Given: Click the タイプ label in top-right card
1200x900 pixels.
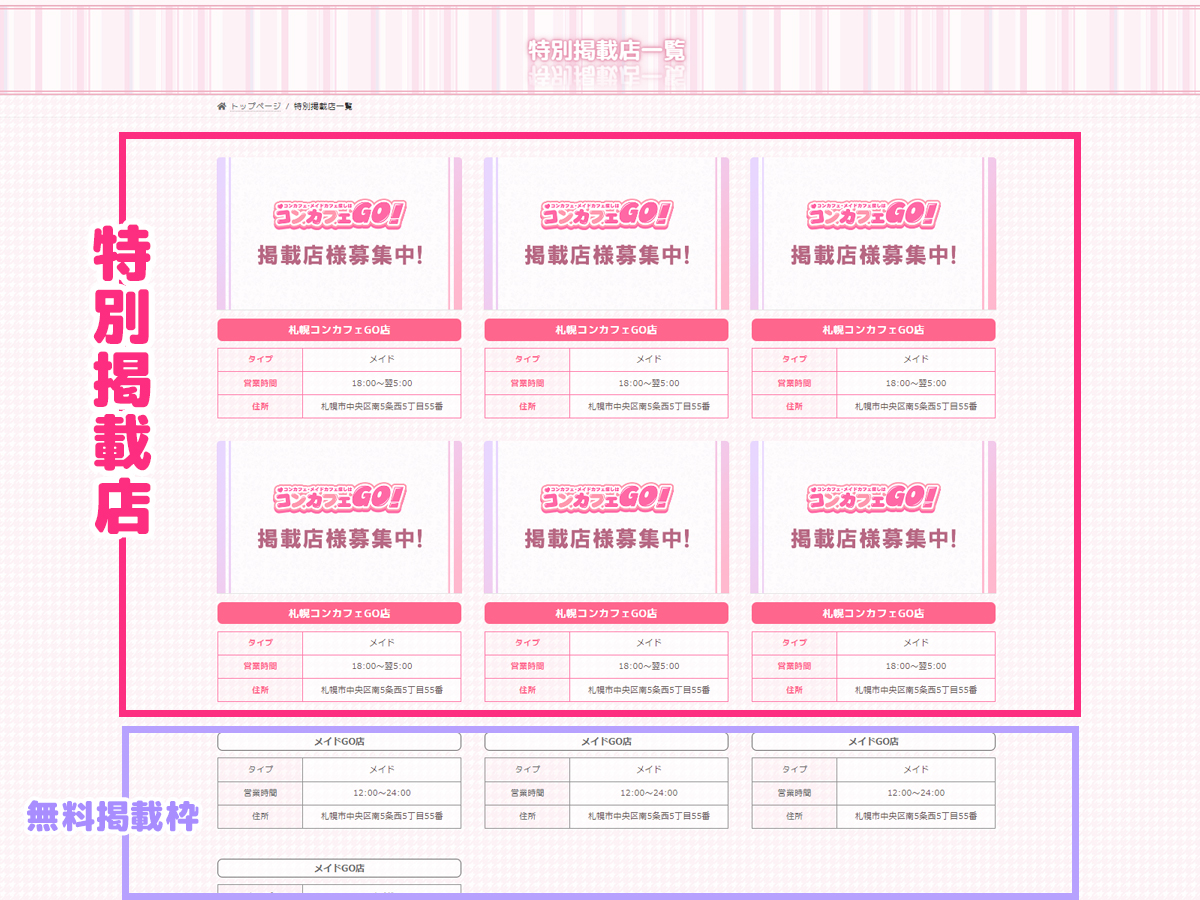Looking at the screenshot, I should point(794,360).
